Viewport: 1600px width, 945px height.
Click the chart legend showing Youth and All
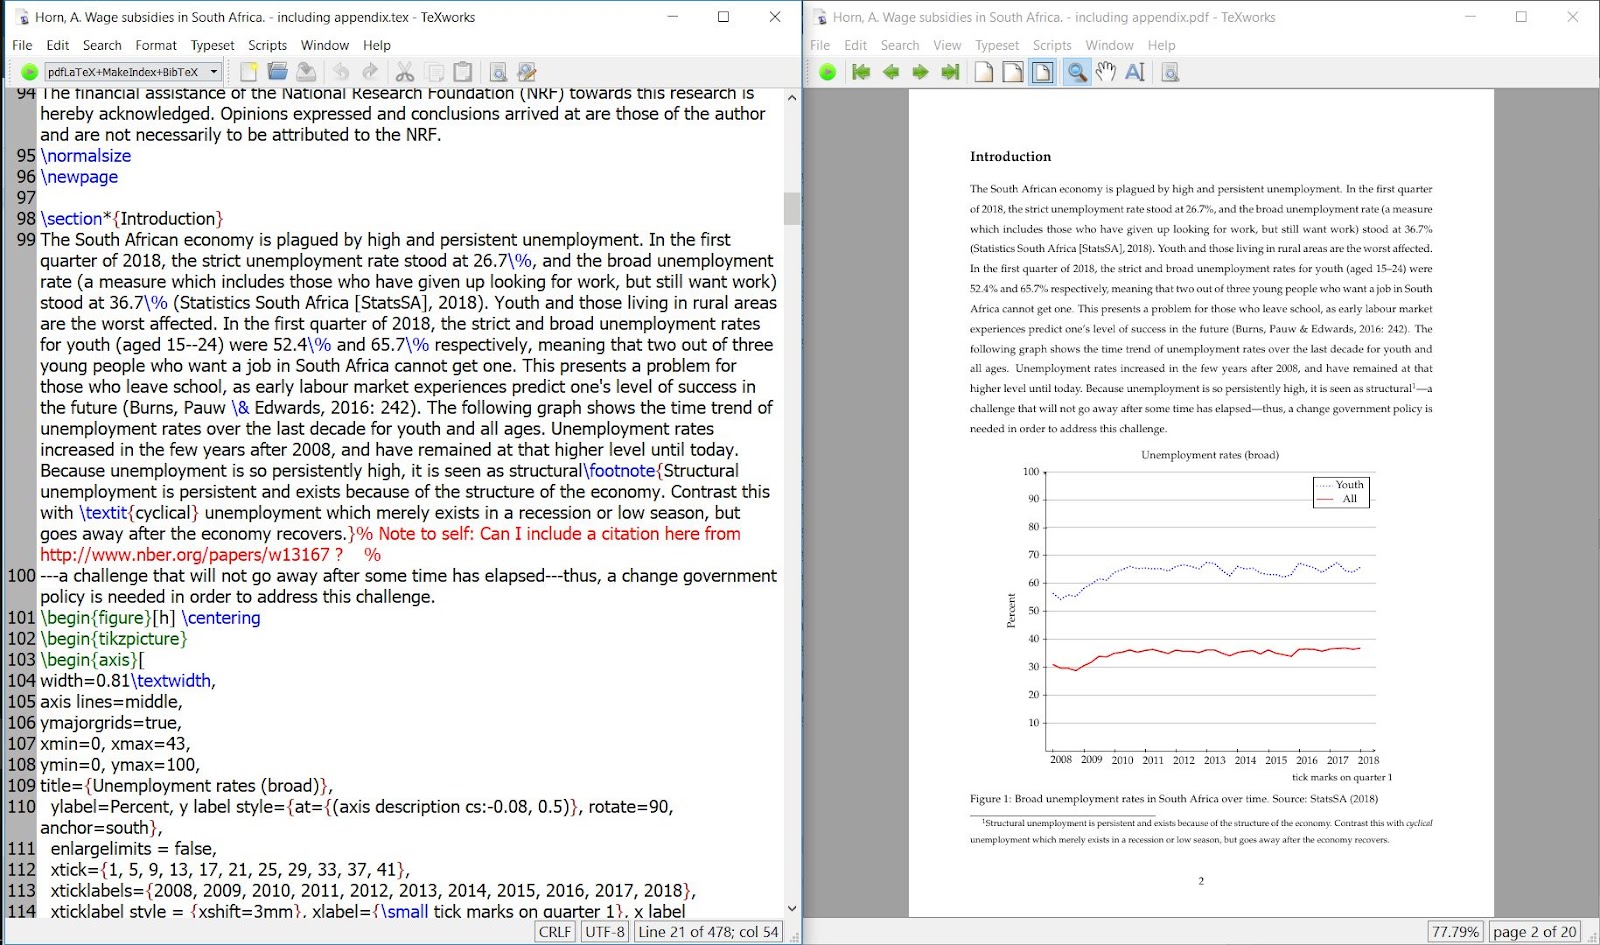point(1341,492)
